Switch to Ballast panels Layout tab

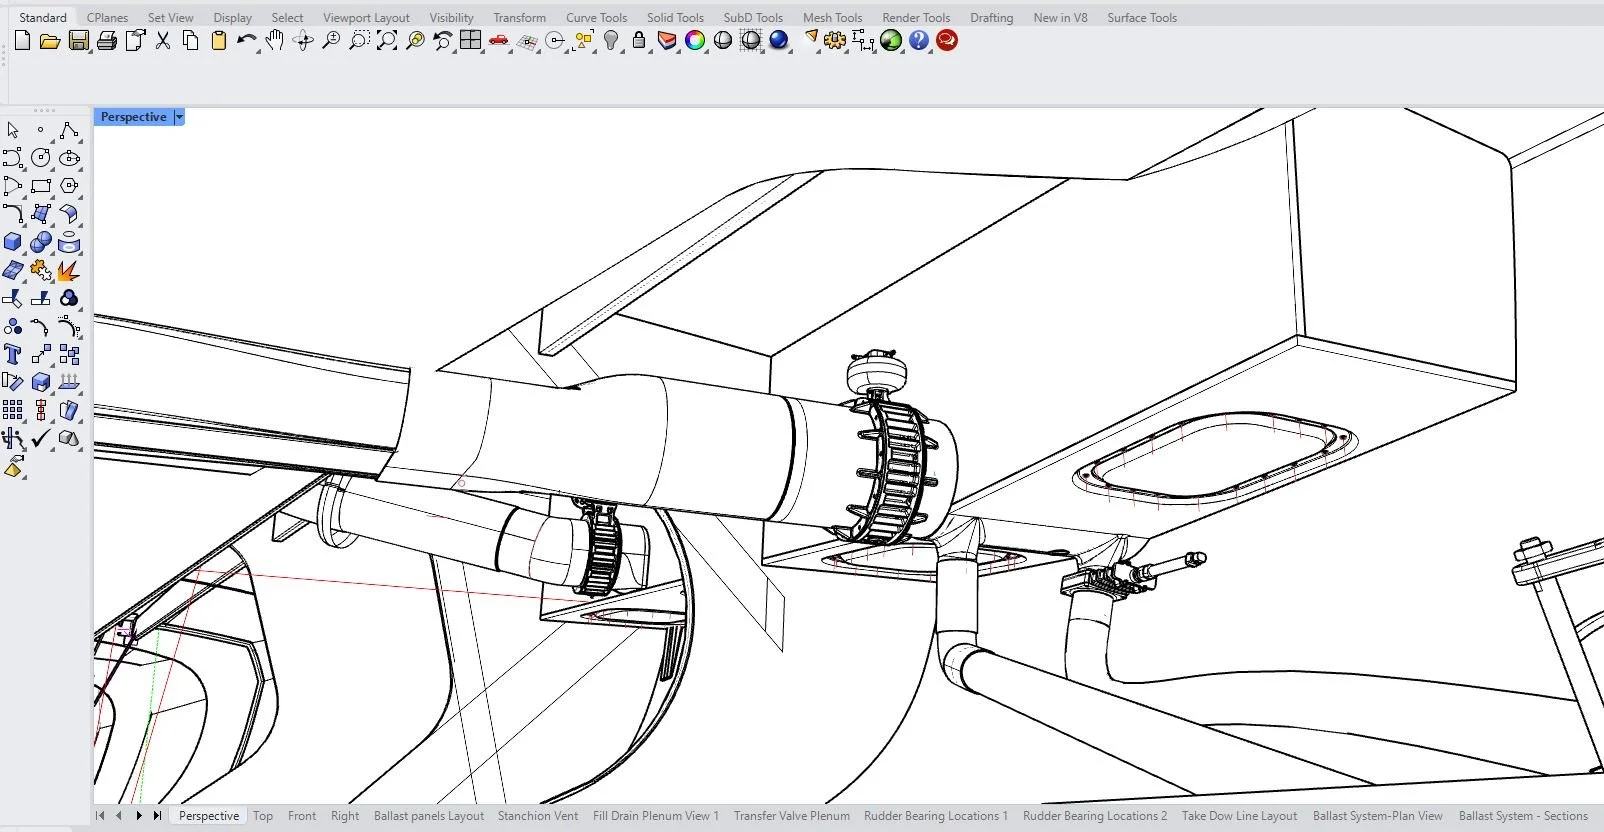point(429,816)
